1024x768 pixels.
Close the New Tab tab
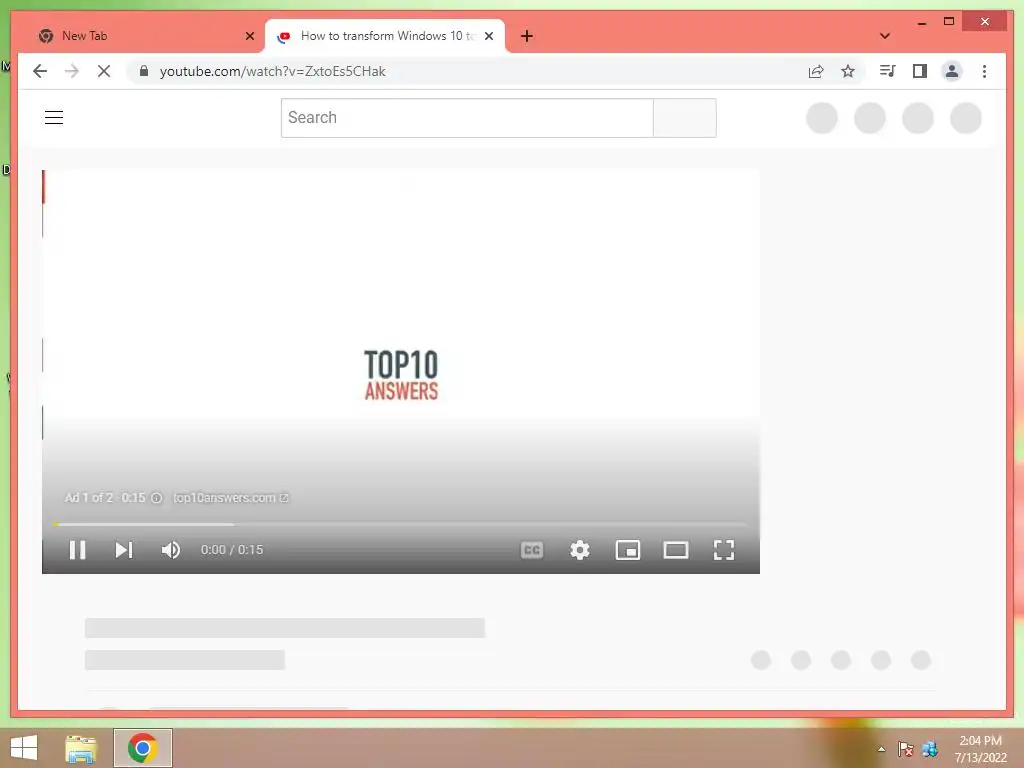pyautogui.click(x=249, y=36)
